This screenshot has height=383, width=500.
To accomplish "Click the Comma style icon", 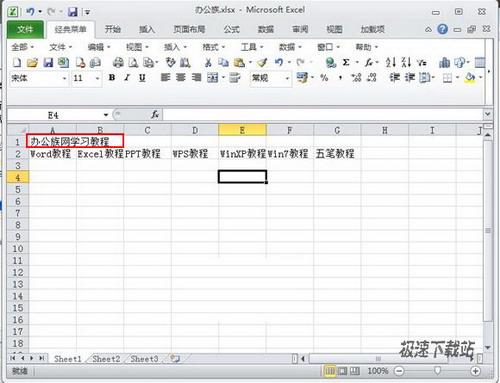I will pos(340,78).
